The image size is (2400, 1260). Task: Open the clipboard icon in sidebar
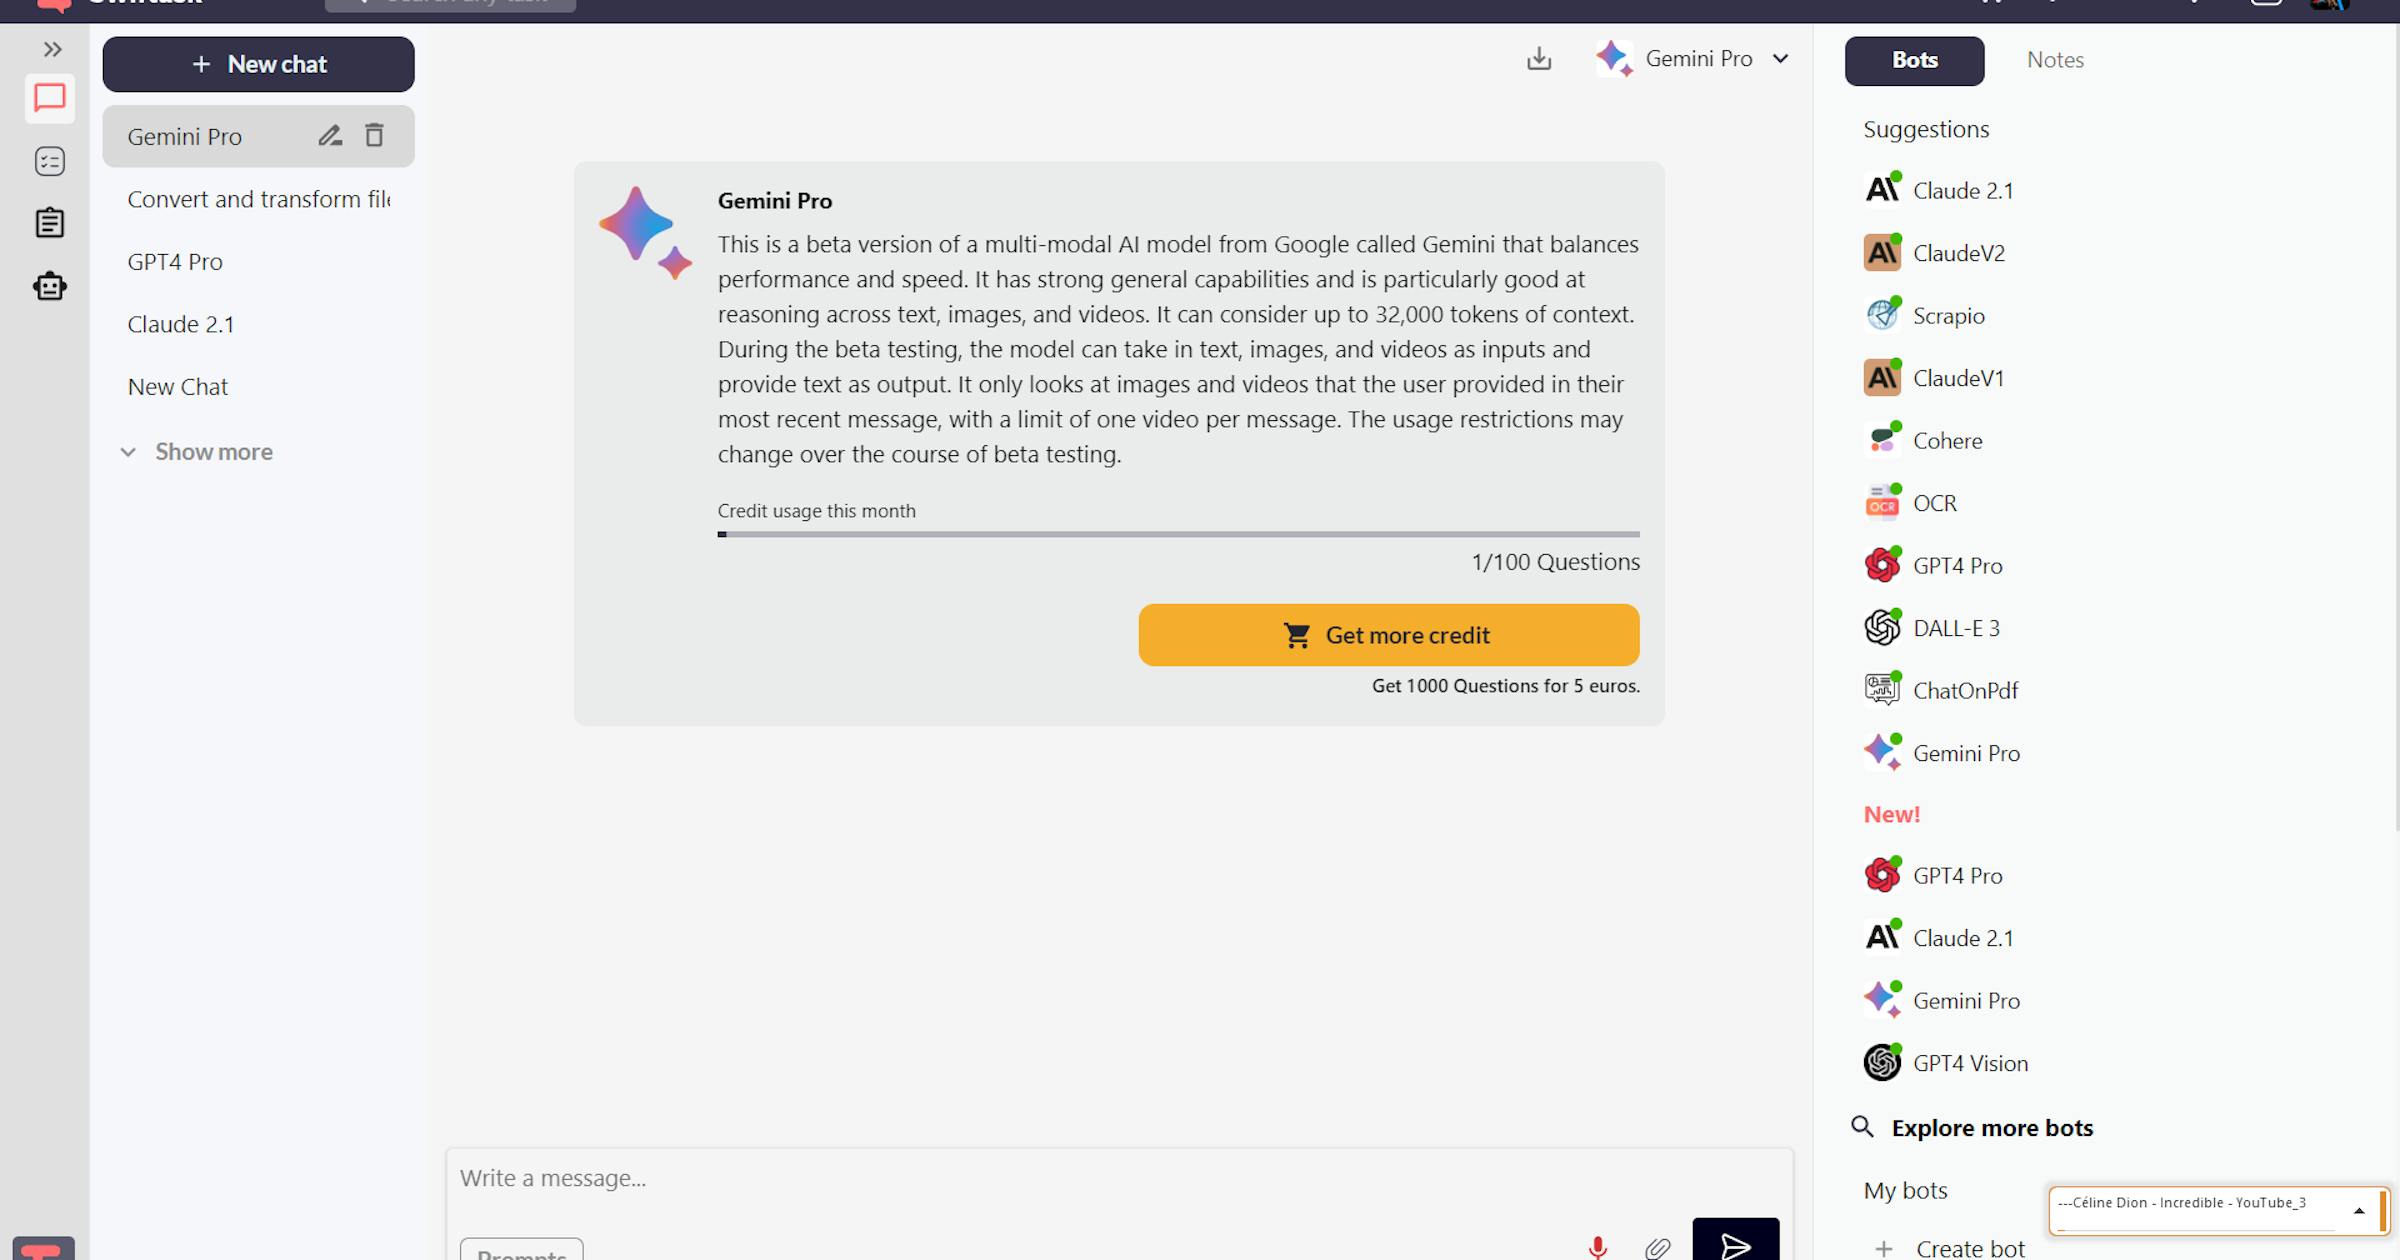(49, 222)
